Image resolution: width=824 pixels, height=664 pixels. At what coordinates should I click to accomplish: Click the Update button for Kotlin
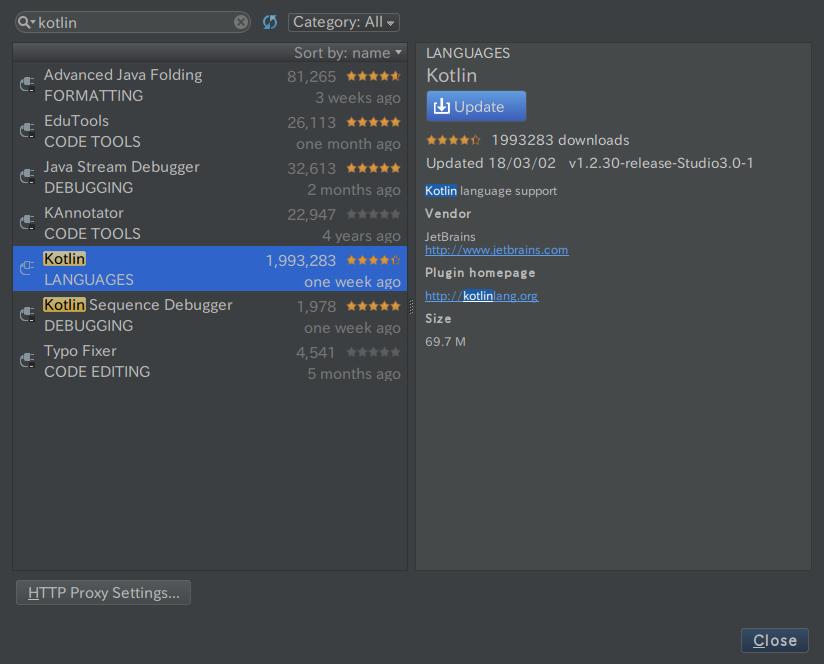tap(476, 106)
